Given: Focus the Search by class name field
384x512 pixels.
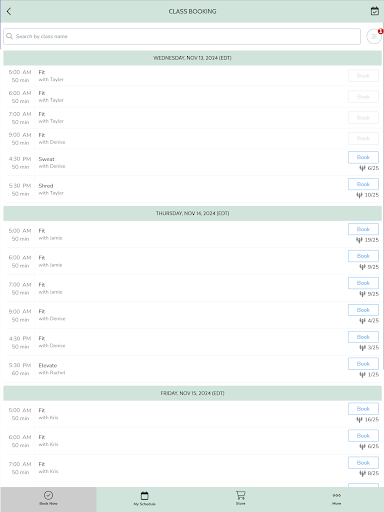Looking at the screenshot, I should click(x=182, y=36).
